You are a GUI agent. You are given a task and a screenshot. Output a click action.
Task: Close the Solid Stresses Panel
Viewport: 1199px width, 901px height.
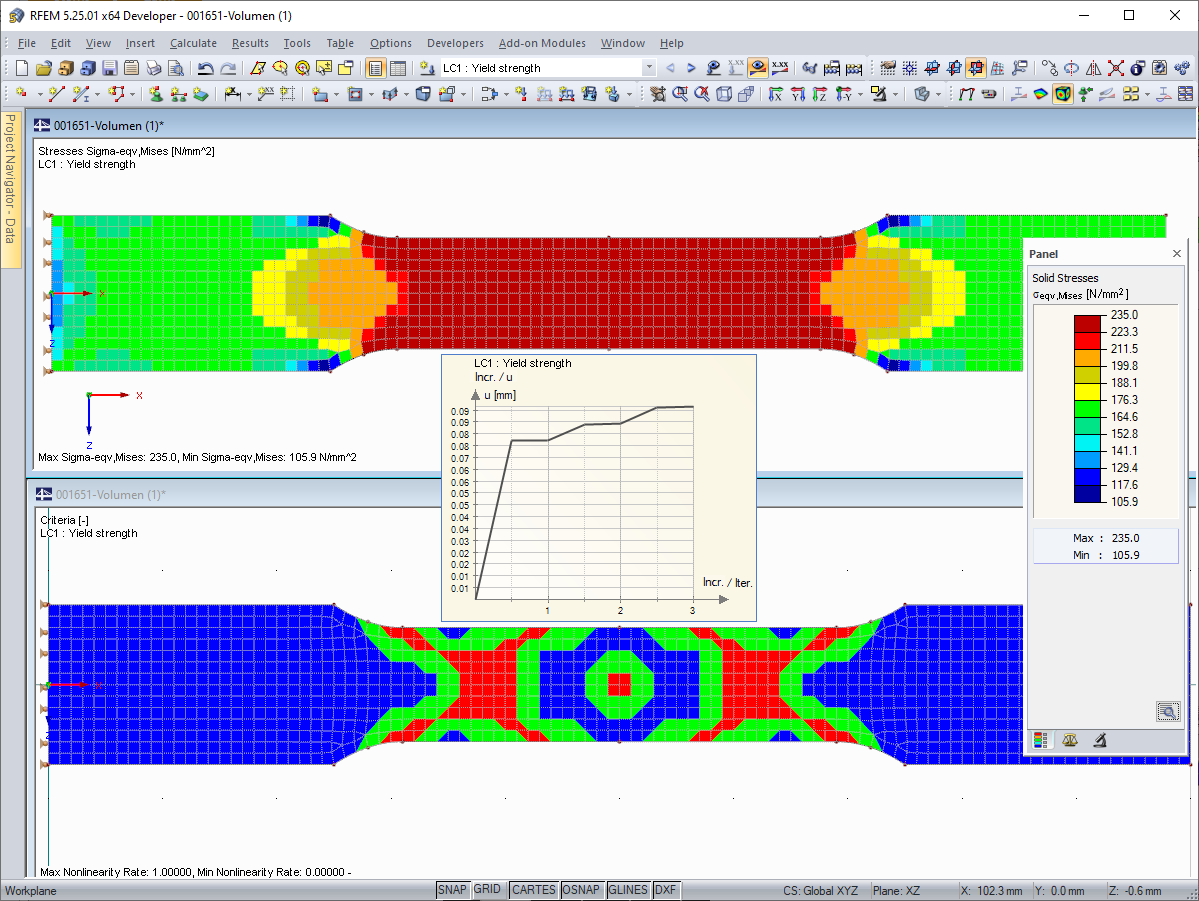coord(1176,253)
